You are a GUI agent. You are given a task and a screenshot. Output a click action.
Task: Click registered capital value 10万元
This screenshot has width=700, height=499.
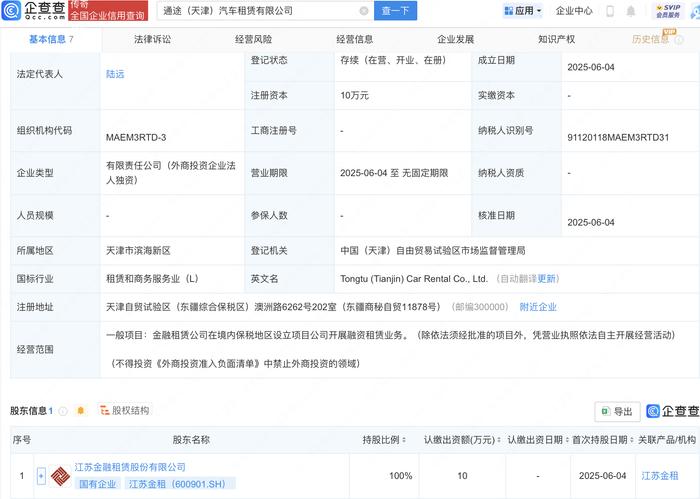(354, 96)
